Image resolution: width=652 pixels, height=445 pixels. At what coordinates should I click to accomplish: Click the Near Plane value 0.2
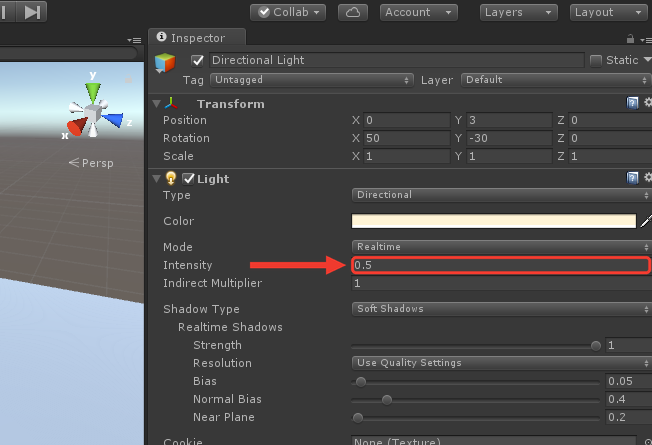628,417
